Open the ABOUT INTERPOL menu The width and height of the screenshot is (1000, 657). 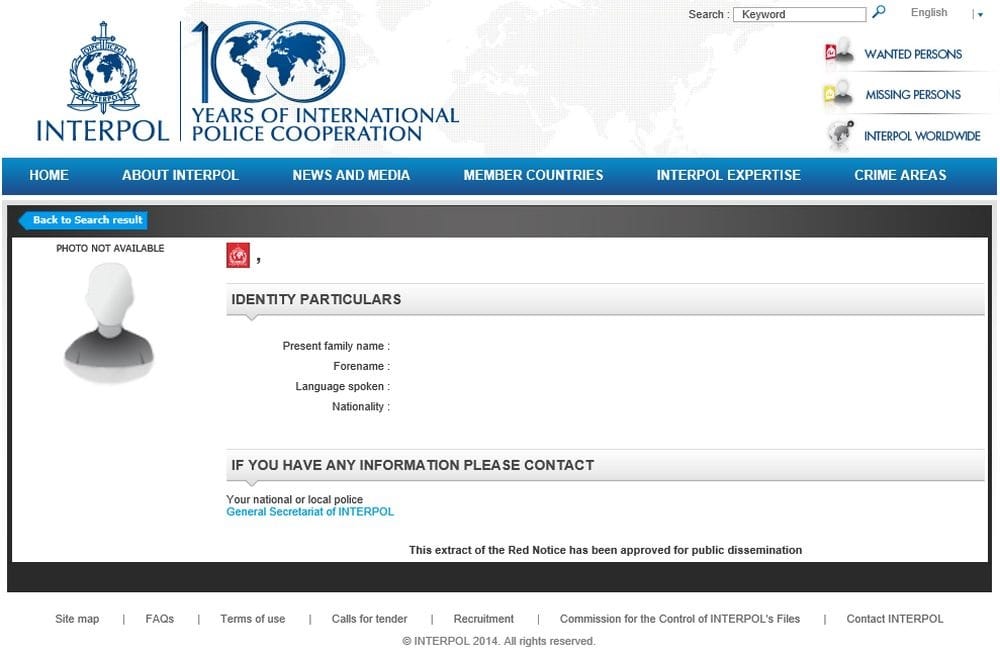[180, 175]
